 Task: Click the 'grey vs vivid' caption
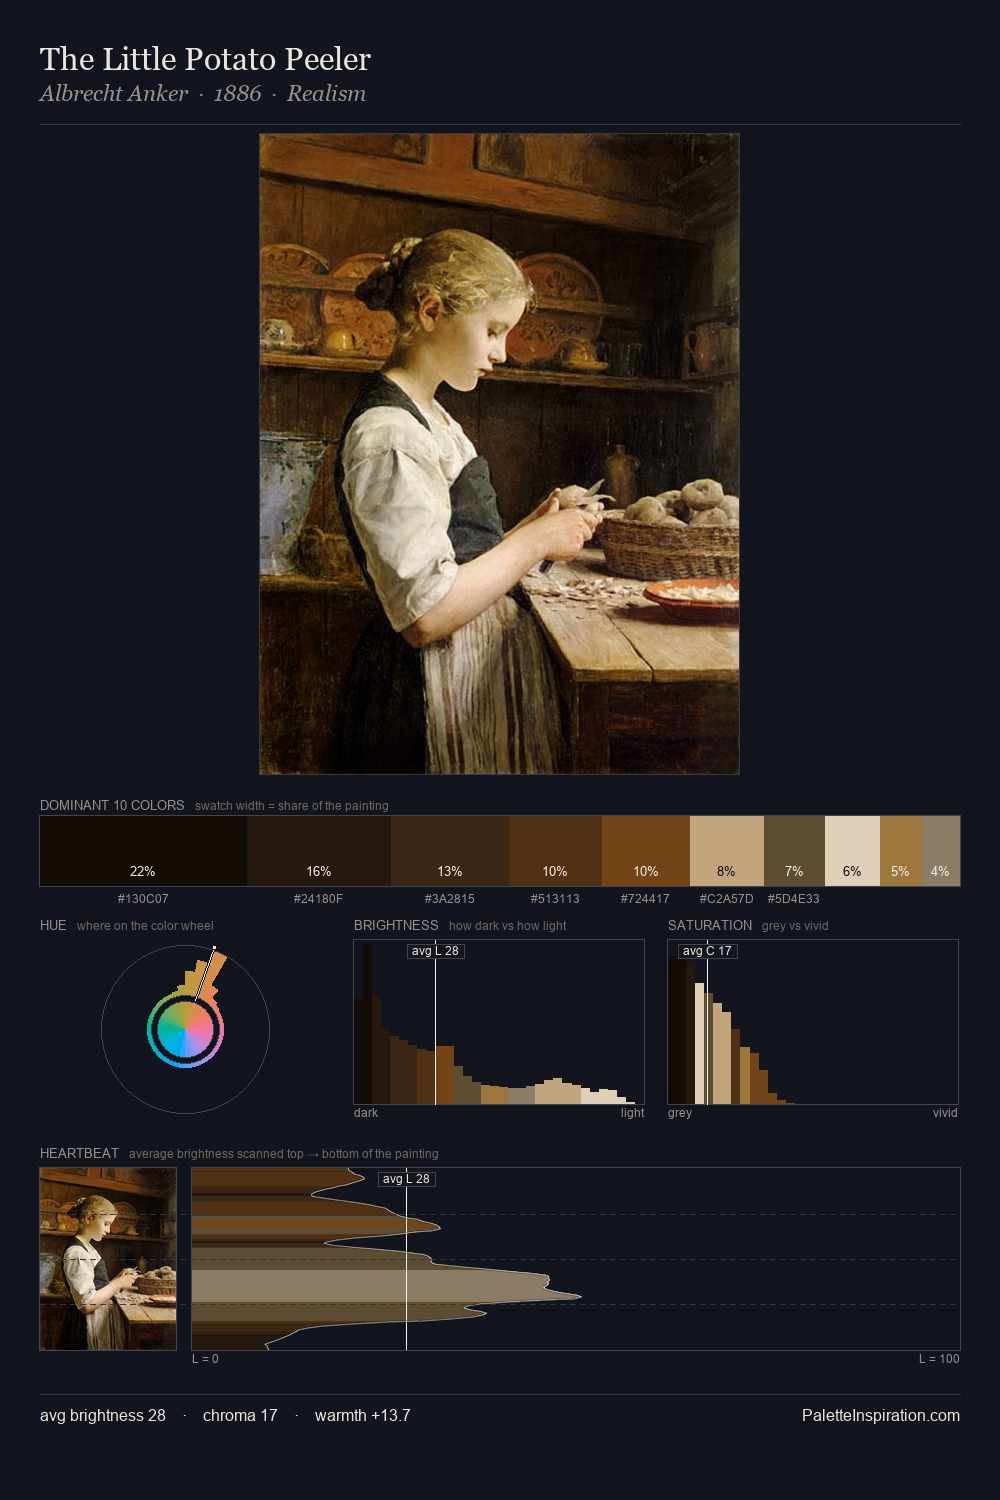pyautogui.click(x=795, y=926)
